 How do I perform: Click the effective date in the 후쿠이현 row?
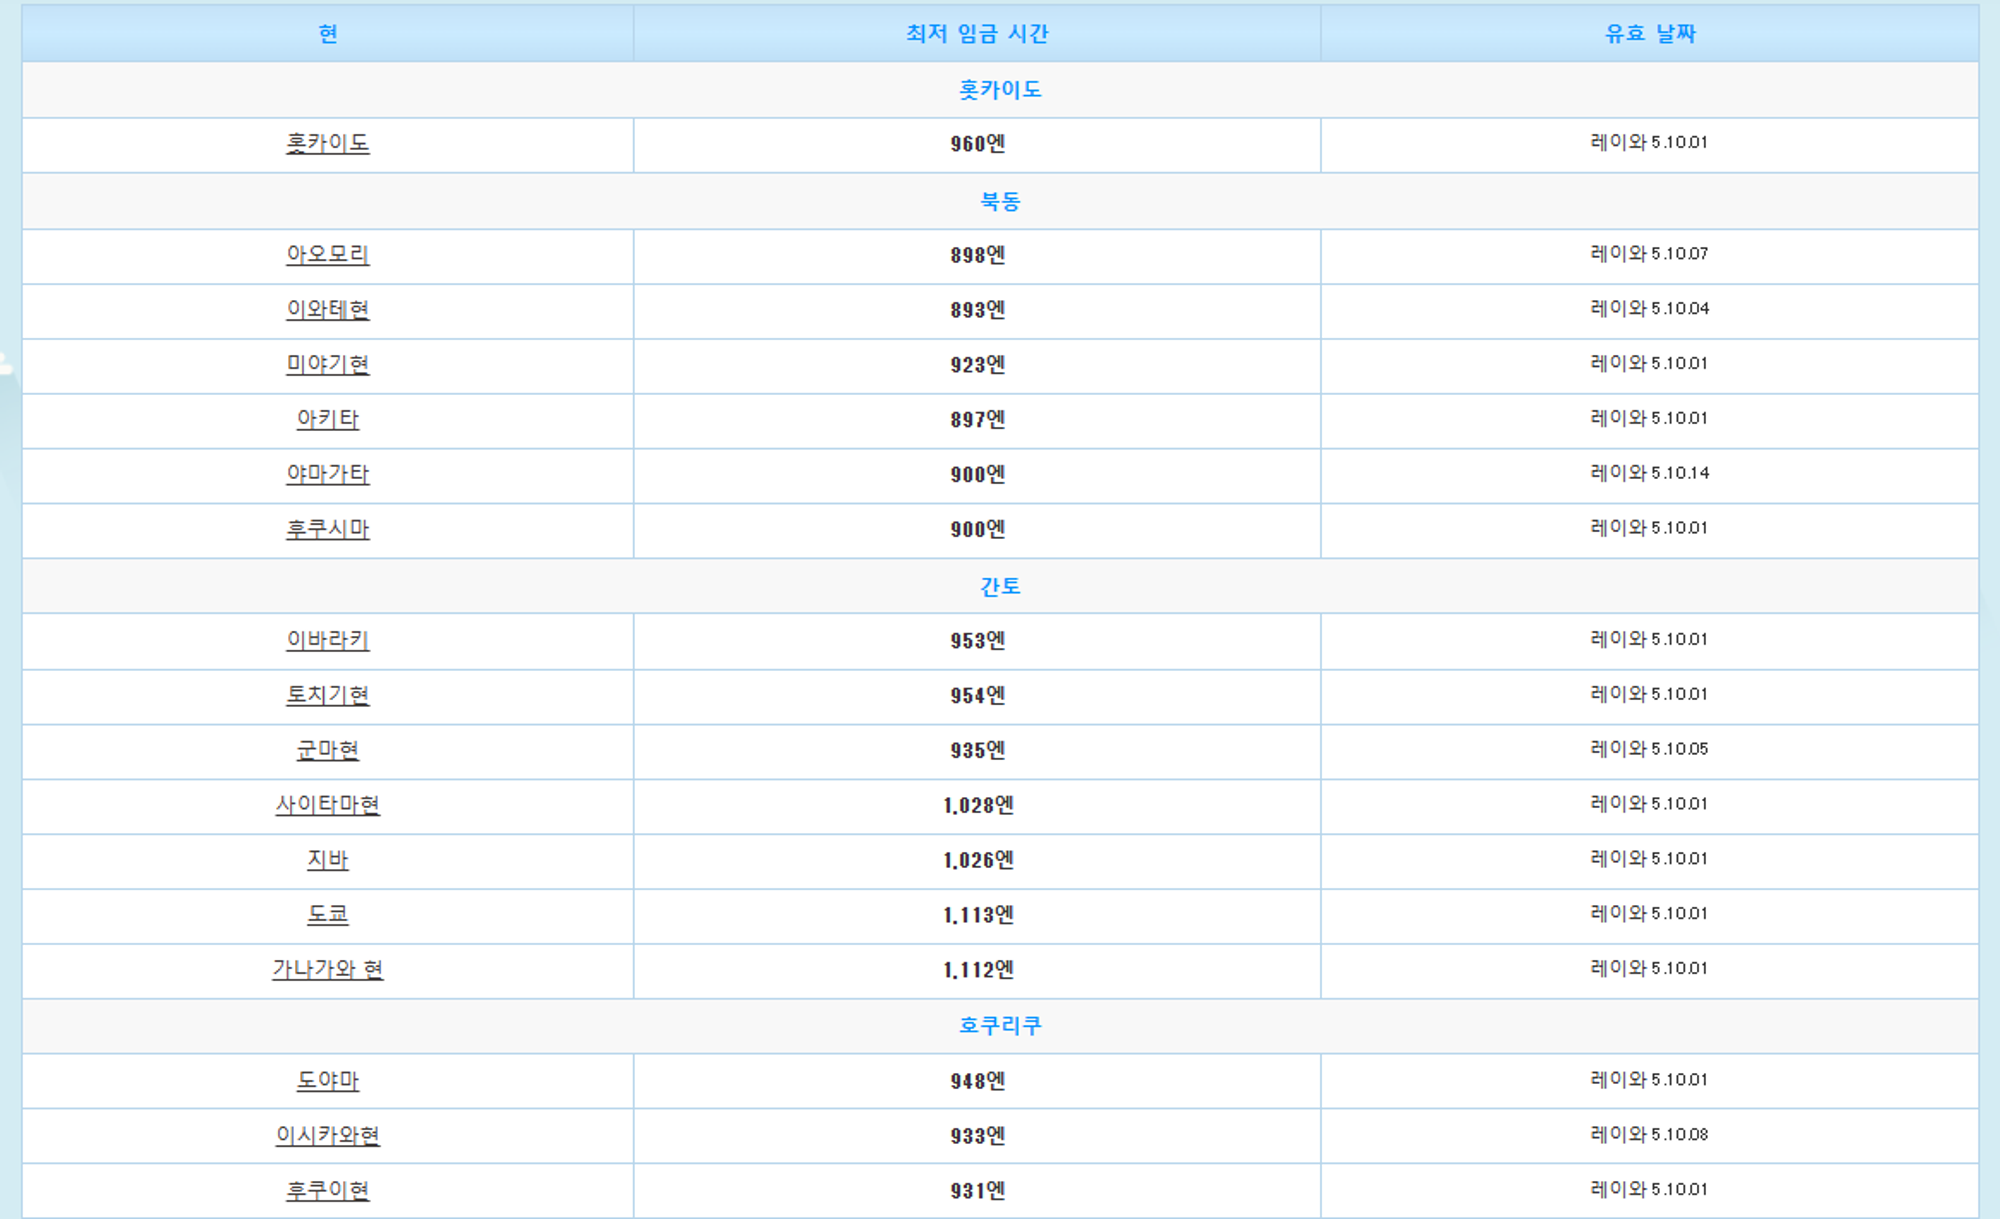[x=1649, y=1190]
